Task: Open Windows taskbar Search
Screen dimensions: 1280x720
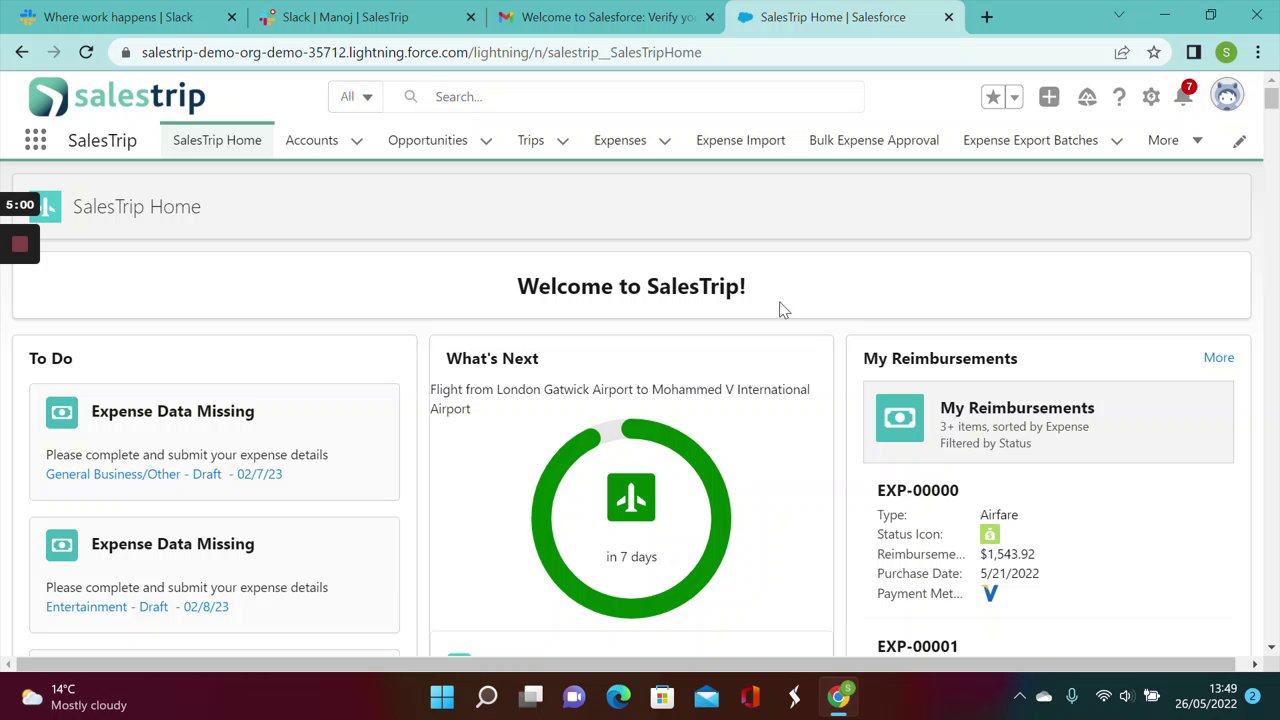Action: (487, 696)
